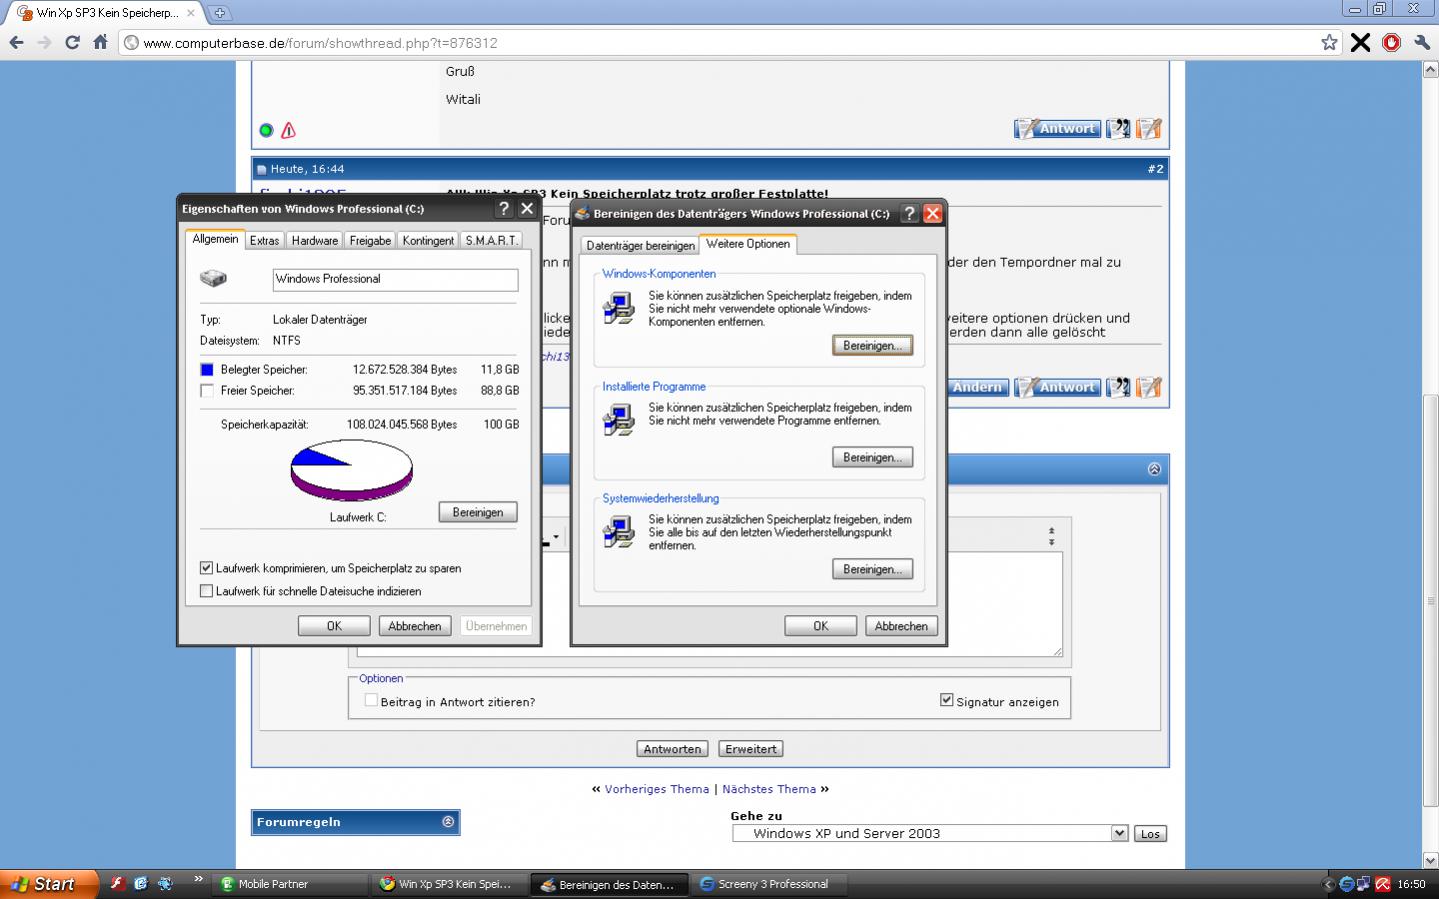
Task: Click help question mark in Bereinigen dialog
Action: pos(909,213)
